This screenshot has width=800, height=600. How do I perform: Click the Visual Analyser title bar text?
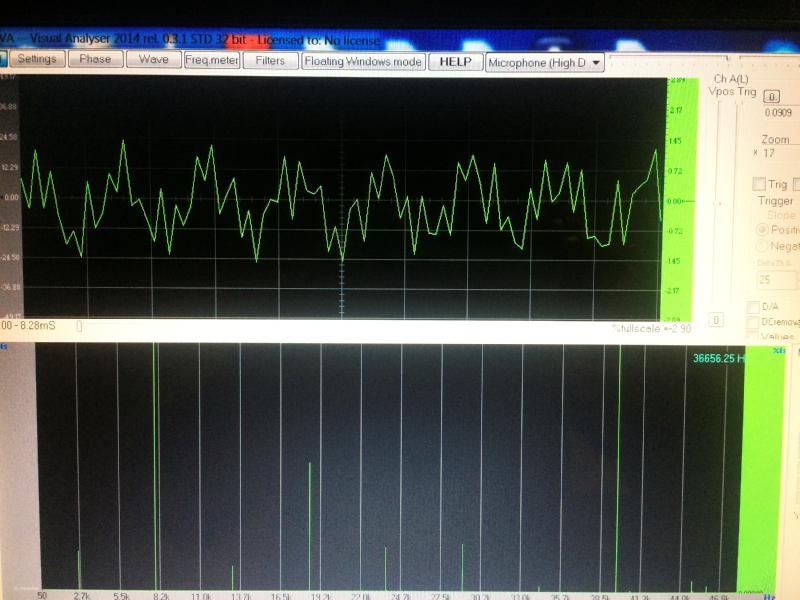(190, 39)
